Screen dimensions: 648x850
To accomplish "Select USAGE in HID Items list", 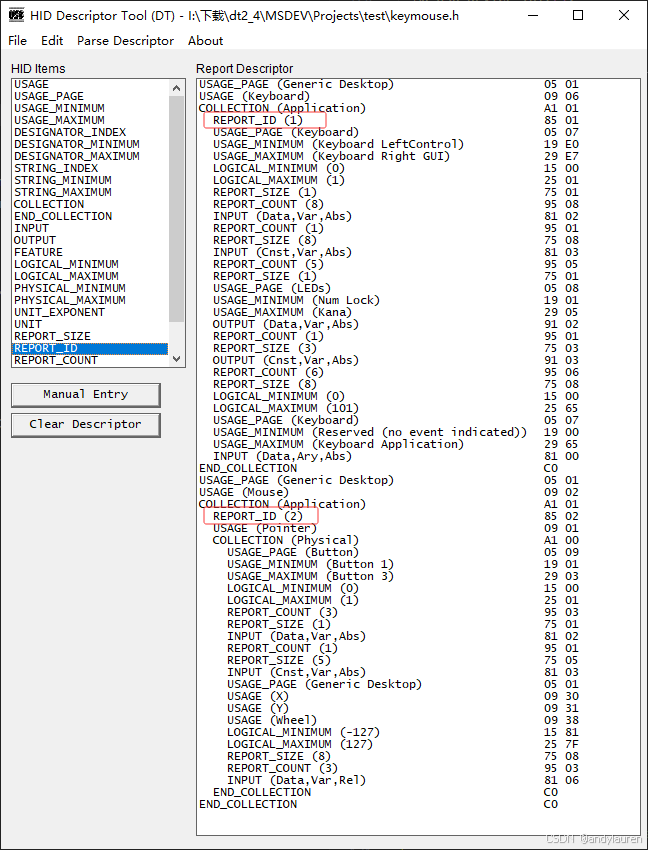I will (89, 84).
